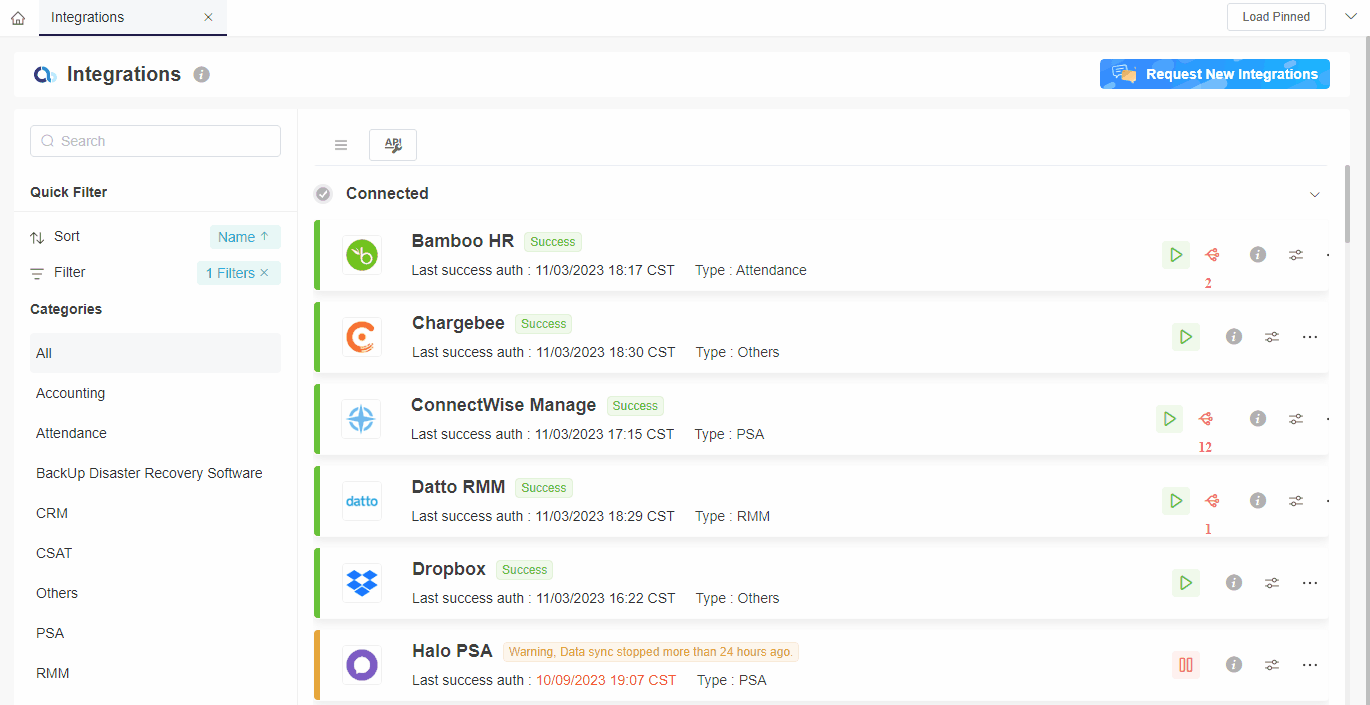Expand the top-right dropdown chevron
The image size is (1370, 705).
(1351, 17)
